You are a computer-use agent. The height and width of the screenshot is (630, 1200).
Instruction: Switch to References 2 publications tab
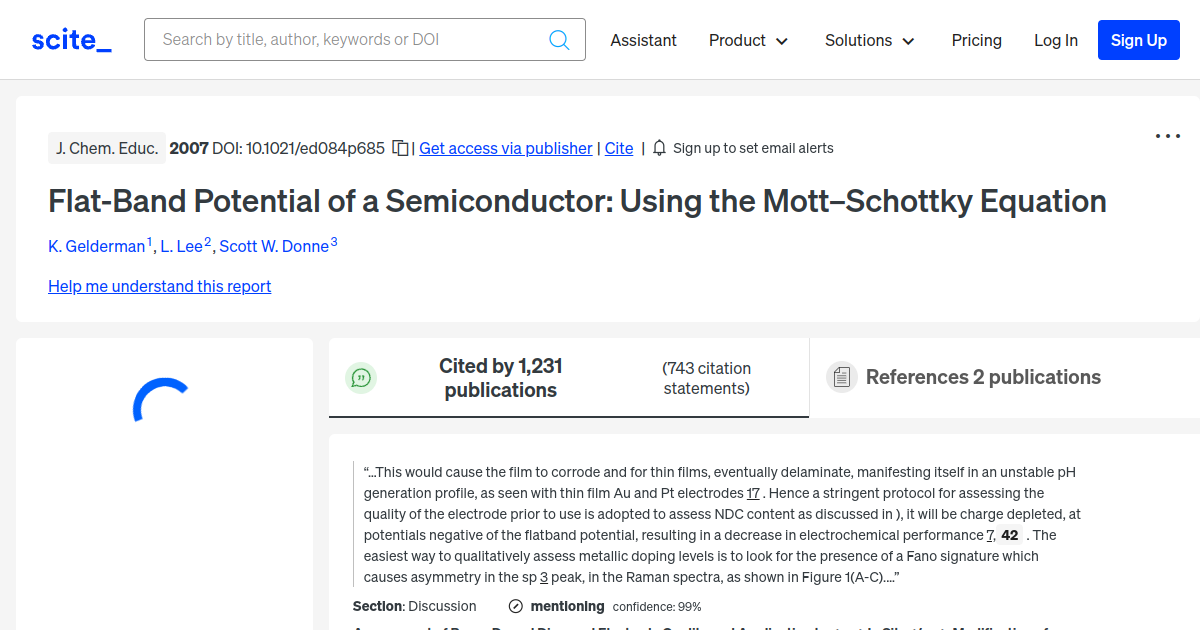pos(982,377)
